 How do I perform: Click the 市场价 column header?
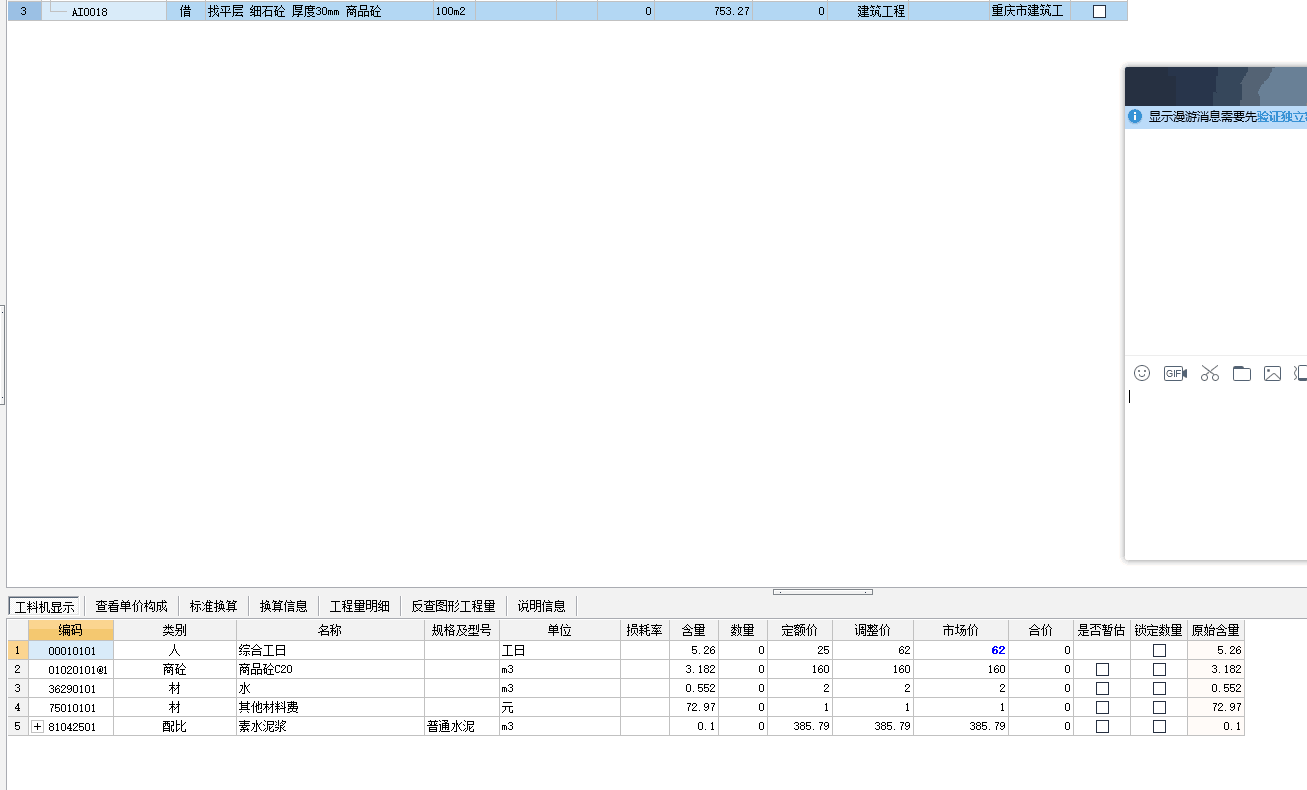[x=961, y=631]
